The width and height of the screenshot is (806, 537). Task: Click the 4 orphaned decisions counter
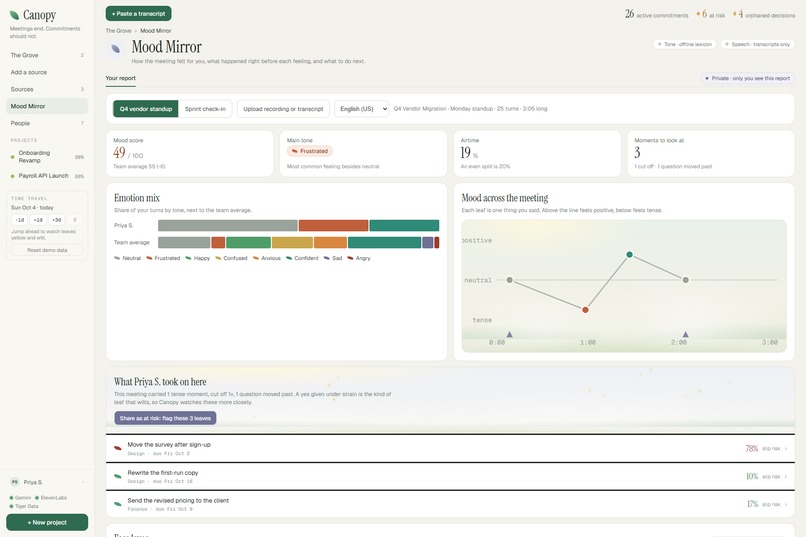[764, 14]
